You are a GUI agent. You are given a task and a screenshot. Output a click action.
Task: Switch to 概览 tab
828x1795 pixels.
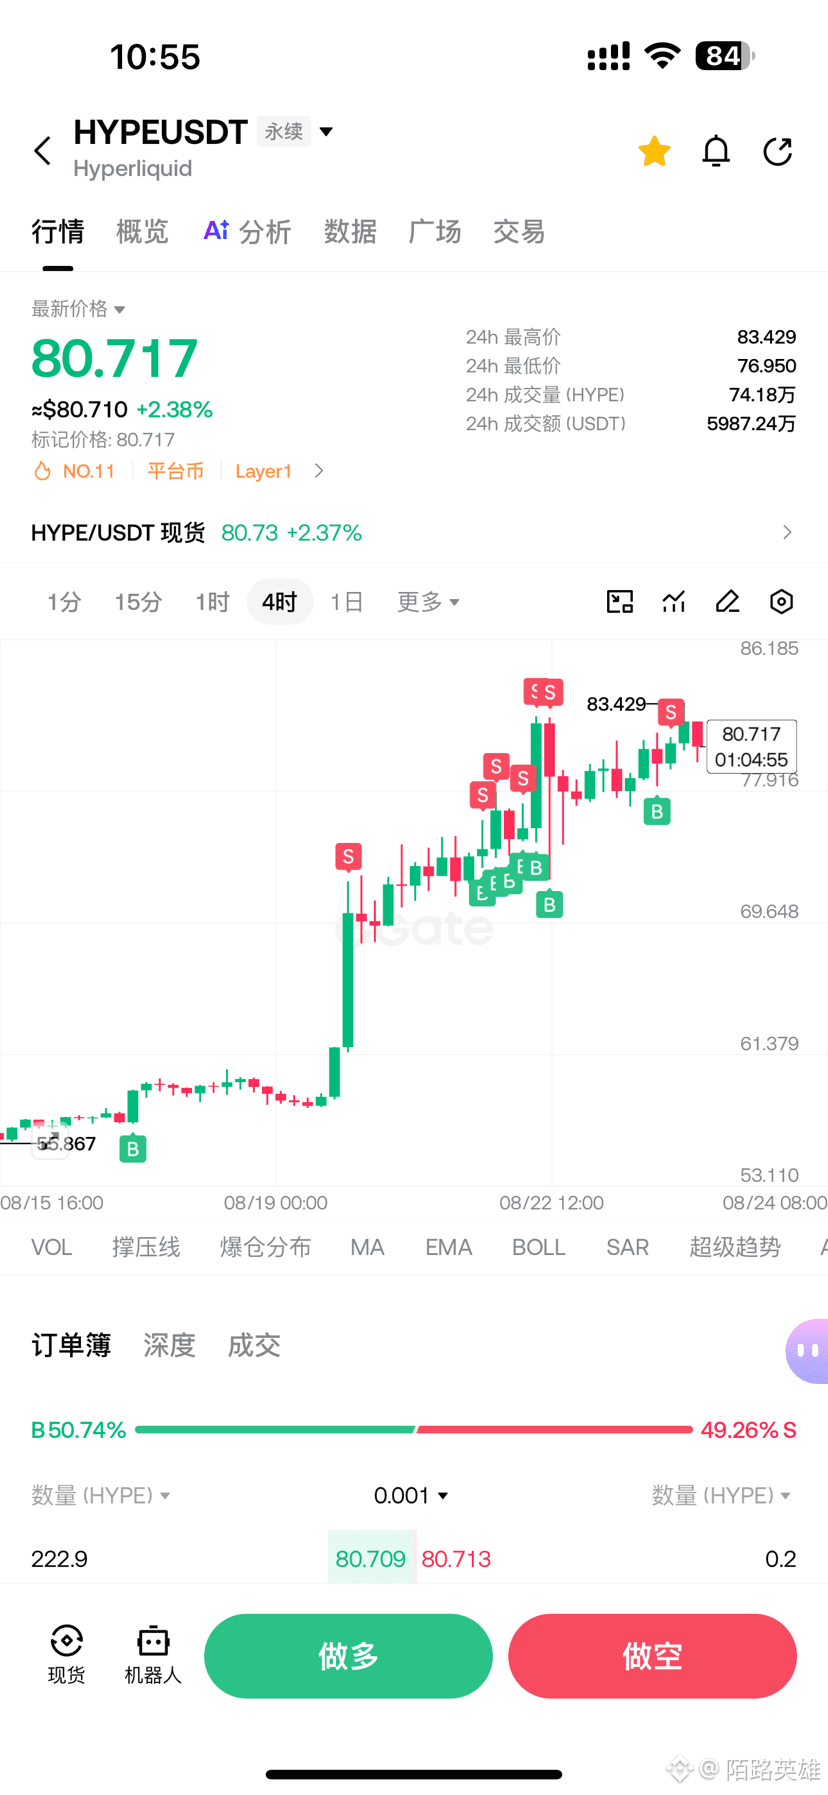coord(142,232)
